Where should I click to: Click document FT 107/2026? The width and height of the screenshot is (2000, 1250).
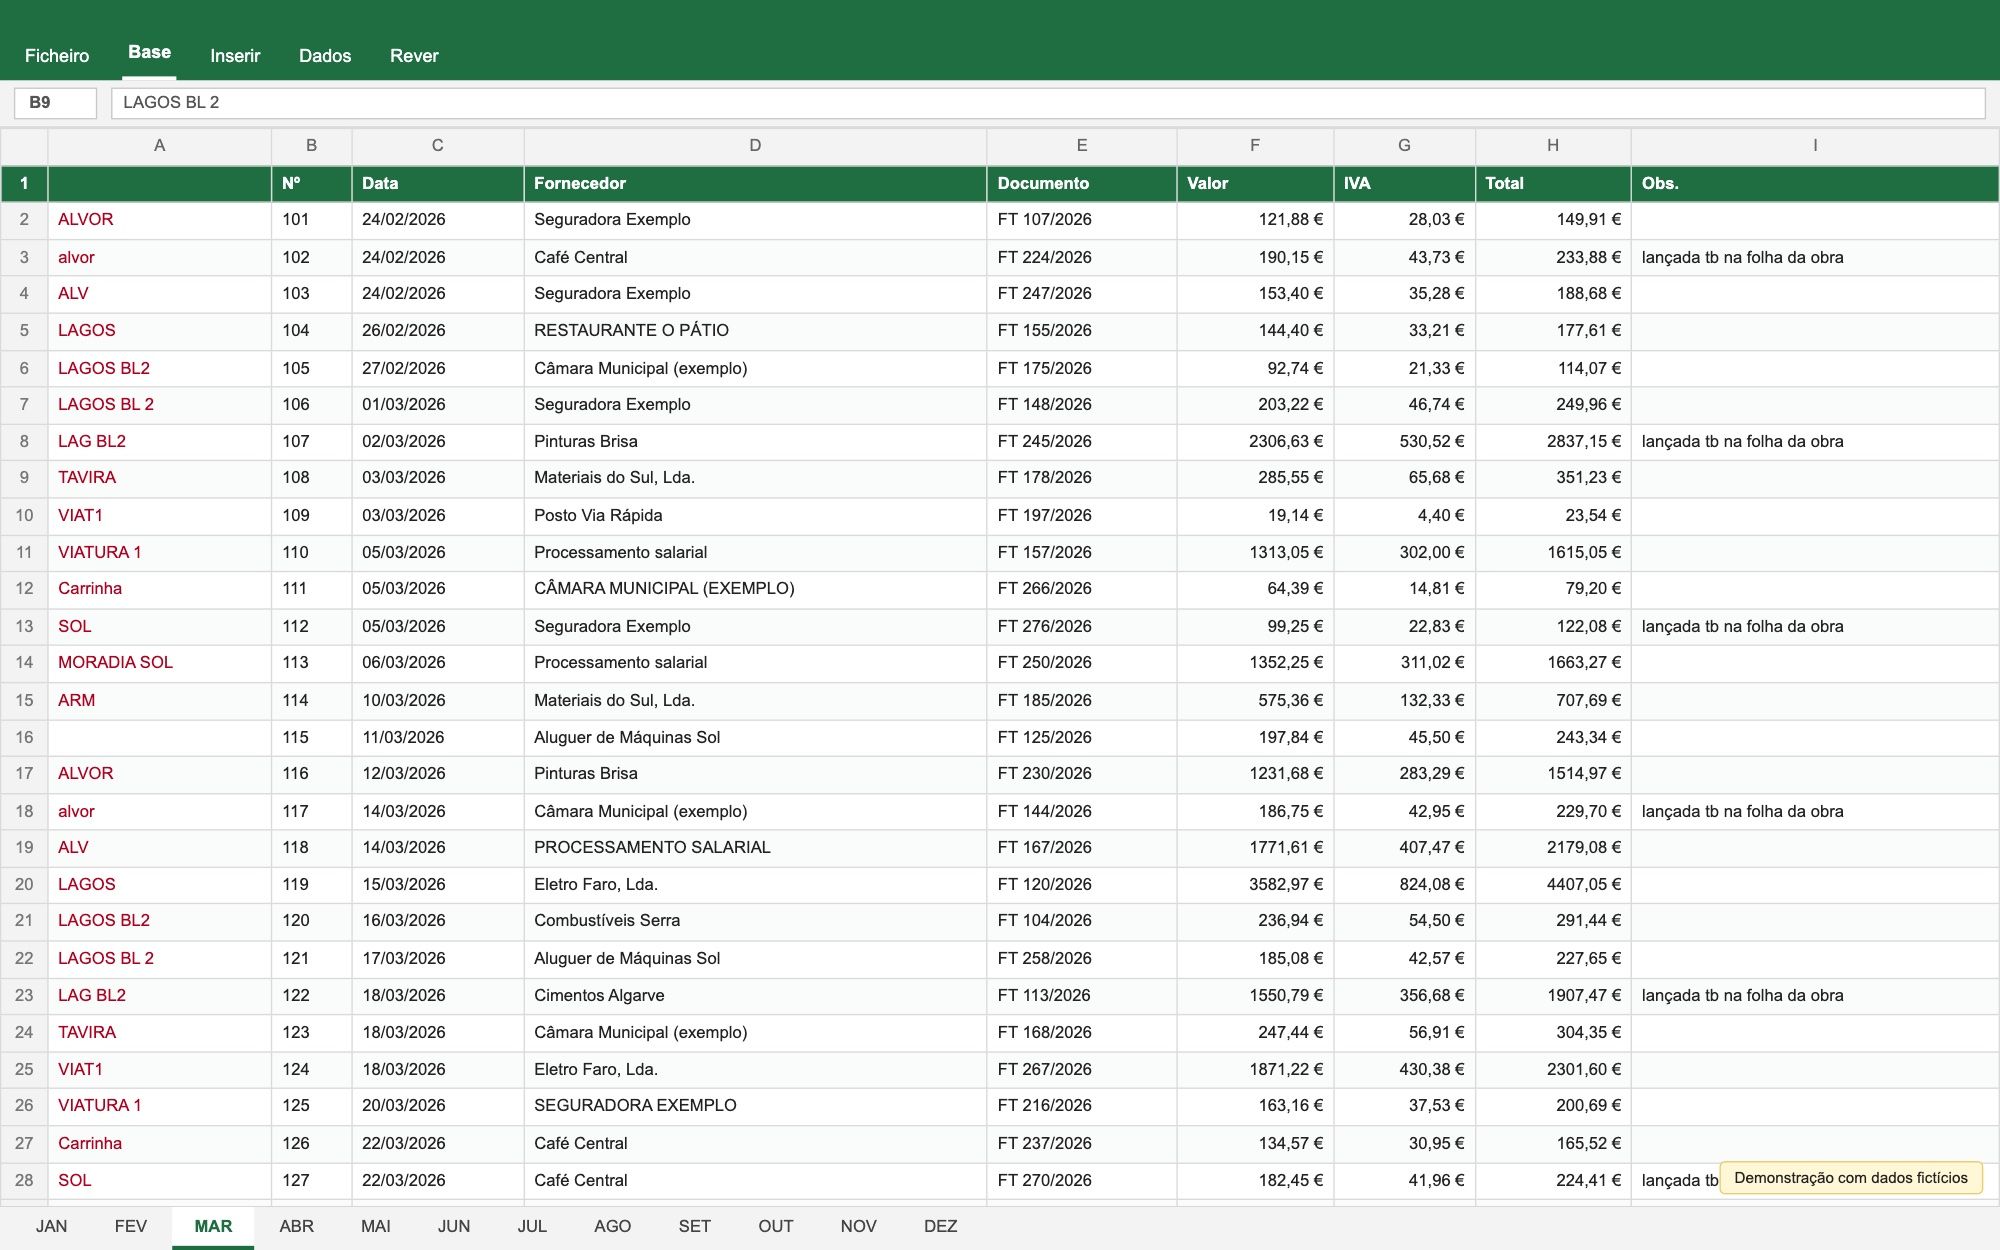(1082, 219)
